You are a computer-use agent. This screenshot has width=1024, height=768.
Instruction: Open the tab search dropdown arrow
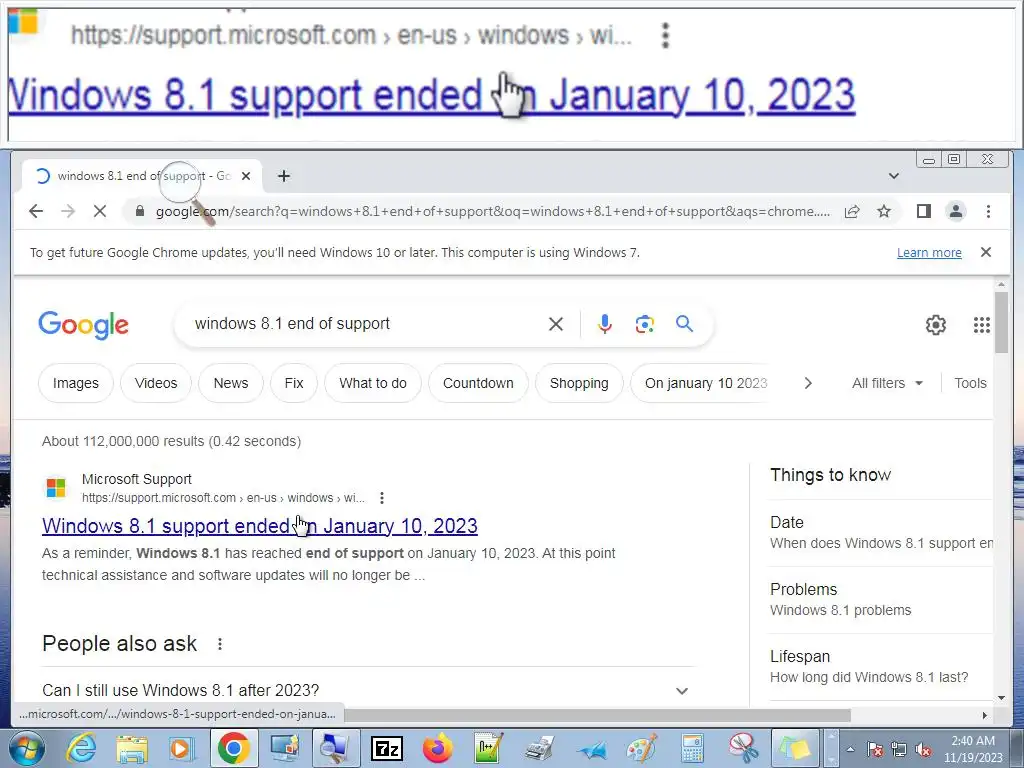(x=893, y=176)
